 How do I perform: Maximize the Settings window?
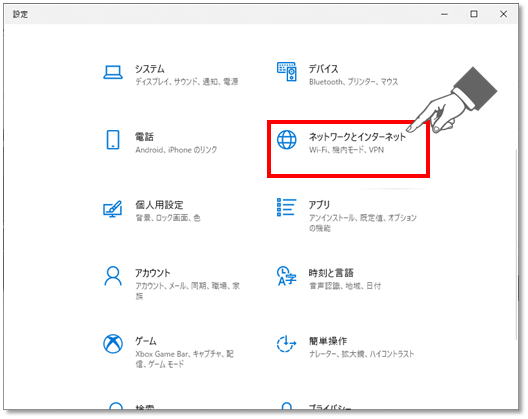click(x=474, y=14)
